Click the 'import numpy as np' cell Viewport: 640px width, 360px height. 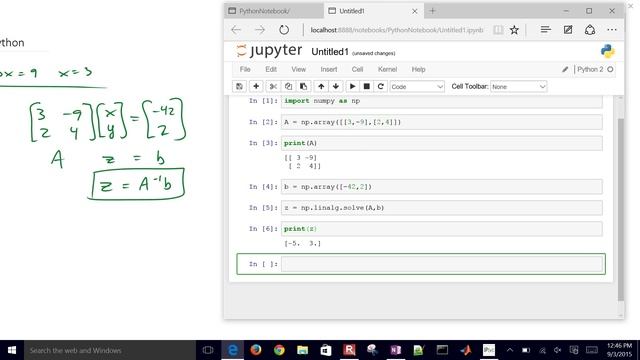[442, 101]
